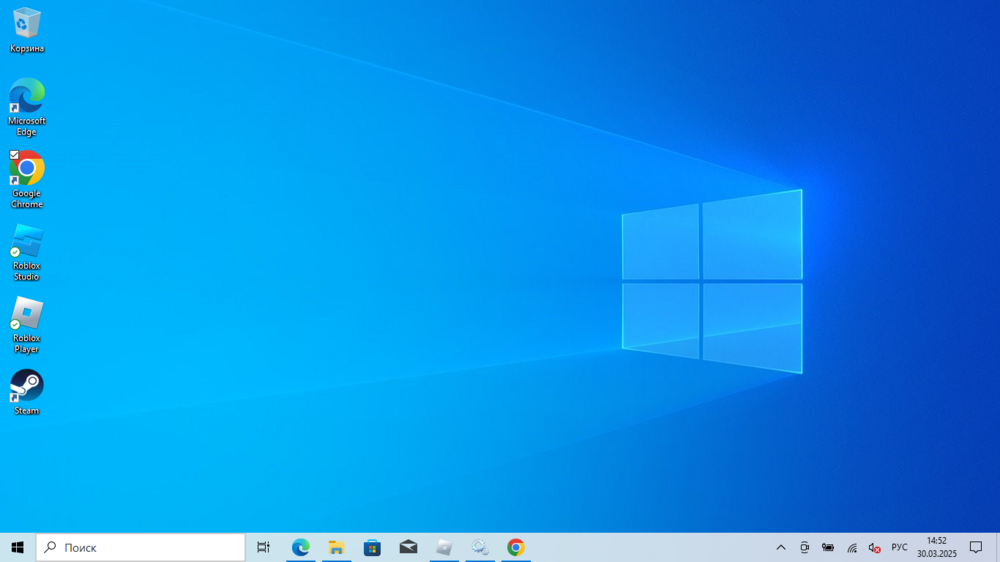Open the Windows Start menu
This screenshot has height=562, width=1000.
[17, 547]
